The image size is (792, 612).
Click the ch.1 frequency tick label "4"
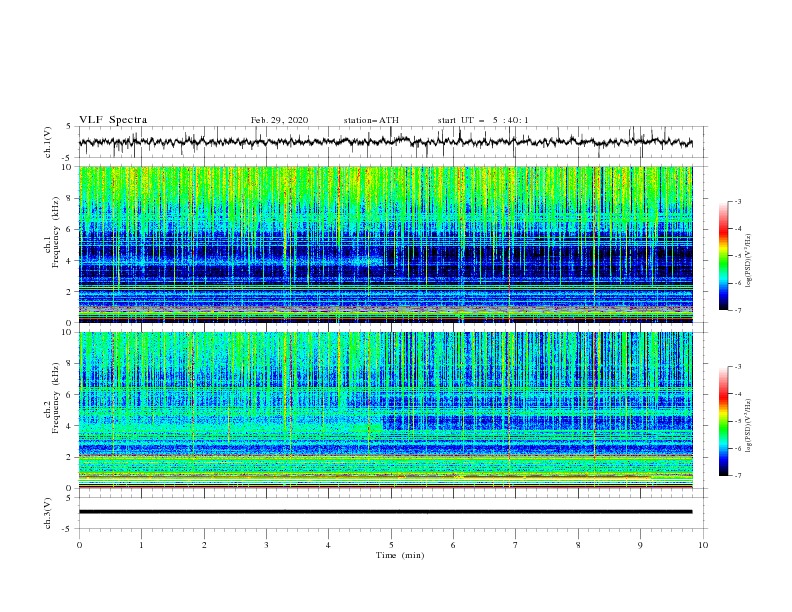click(71, 261)
